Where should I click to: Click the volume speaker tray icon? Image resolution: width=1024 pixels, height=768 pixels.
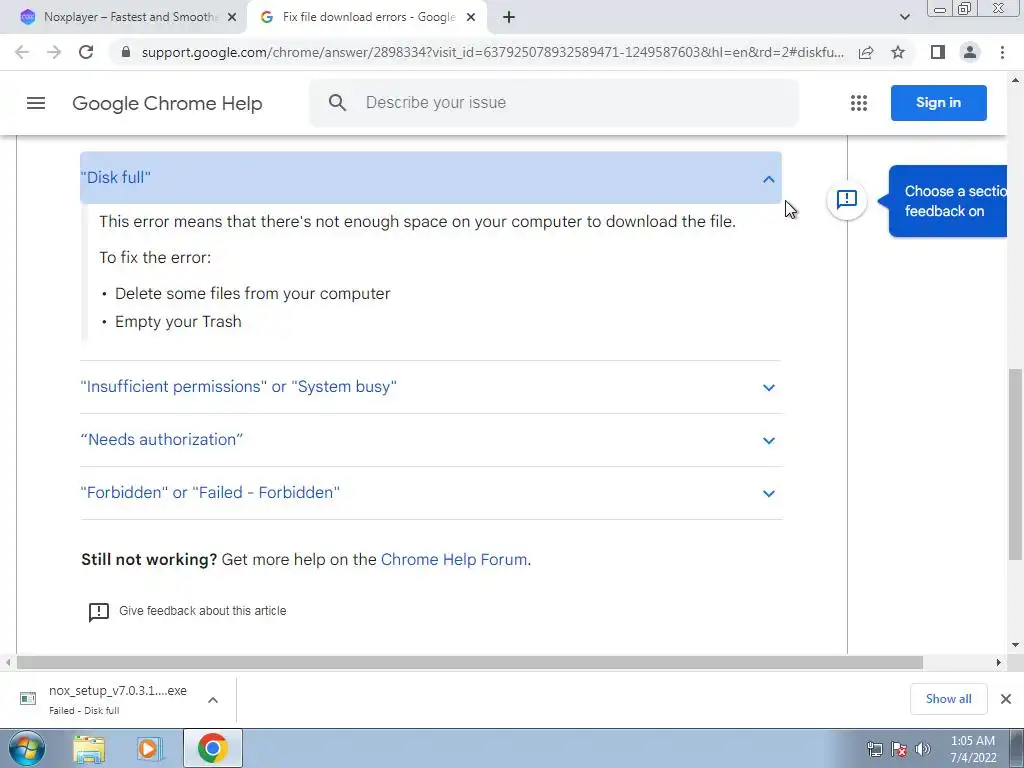(923, 749)
